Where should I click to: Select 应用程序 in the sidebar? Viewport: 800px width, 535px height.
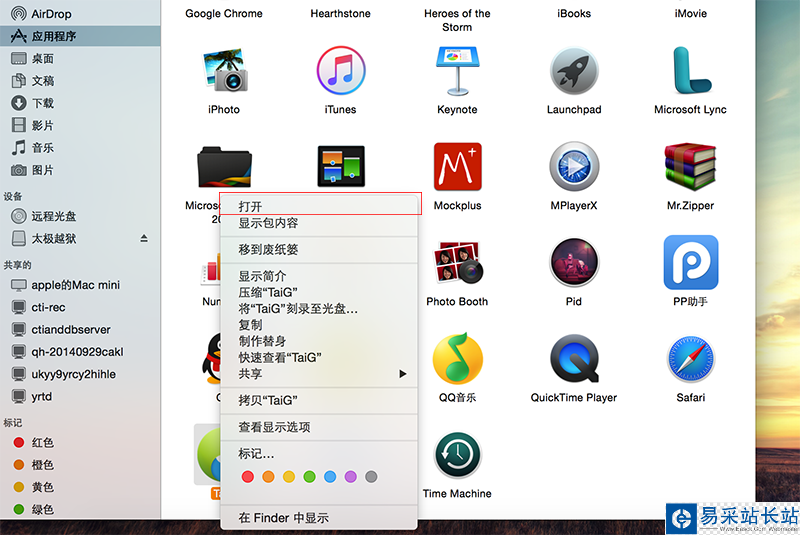pyautogui.click(x=80, y=36)
